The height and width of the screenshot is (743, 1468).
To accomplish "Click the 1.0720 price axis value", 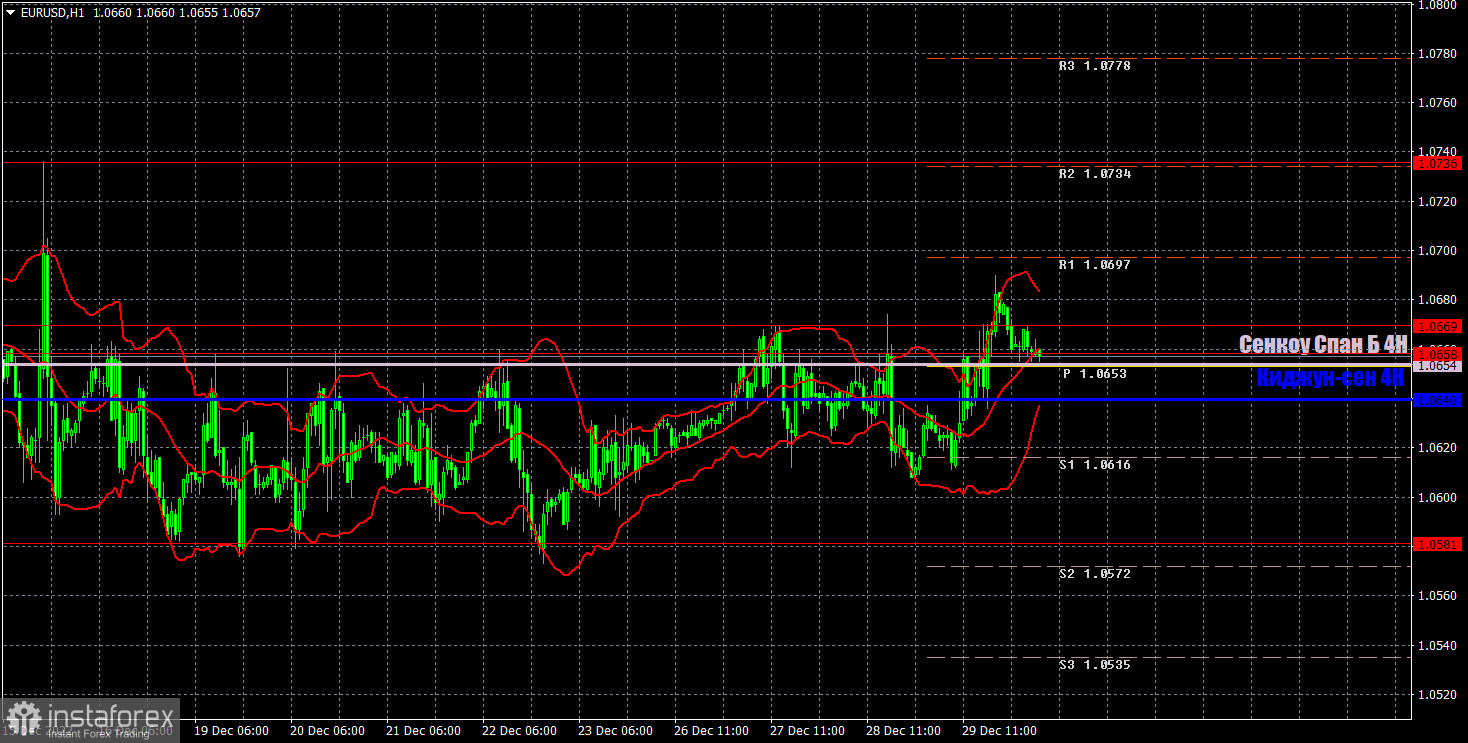I will (1438, 201).
